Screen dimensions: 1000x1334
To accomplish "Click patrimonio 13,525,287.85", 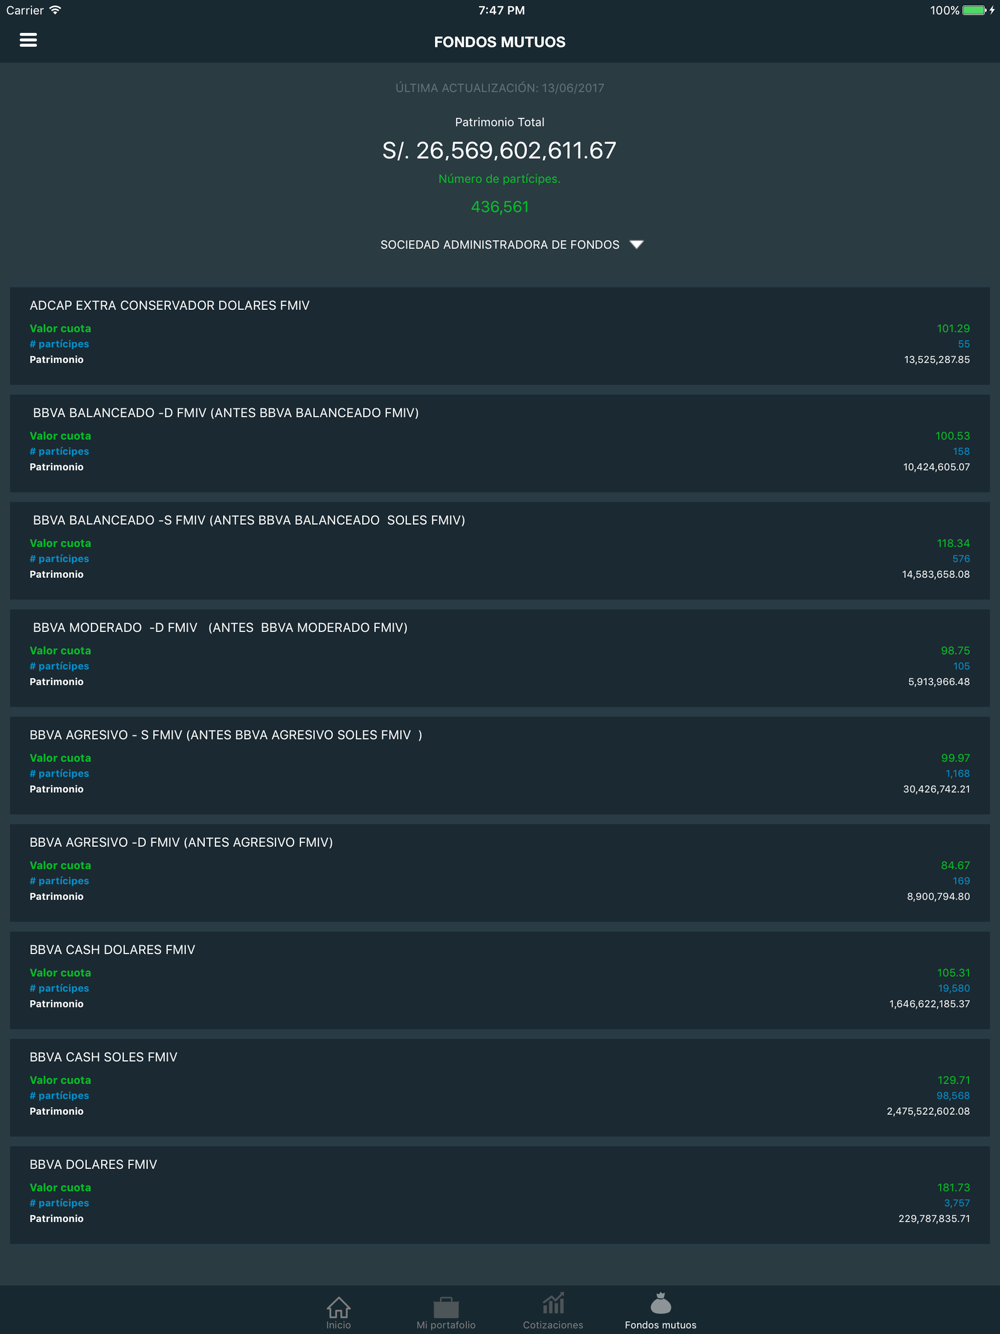I will [937, 360].
